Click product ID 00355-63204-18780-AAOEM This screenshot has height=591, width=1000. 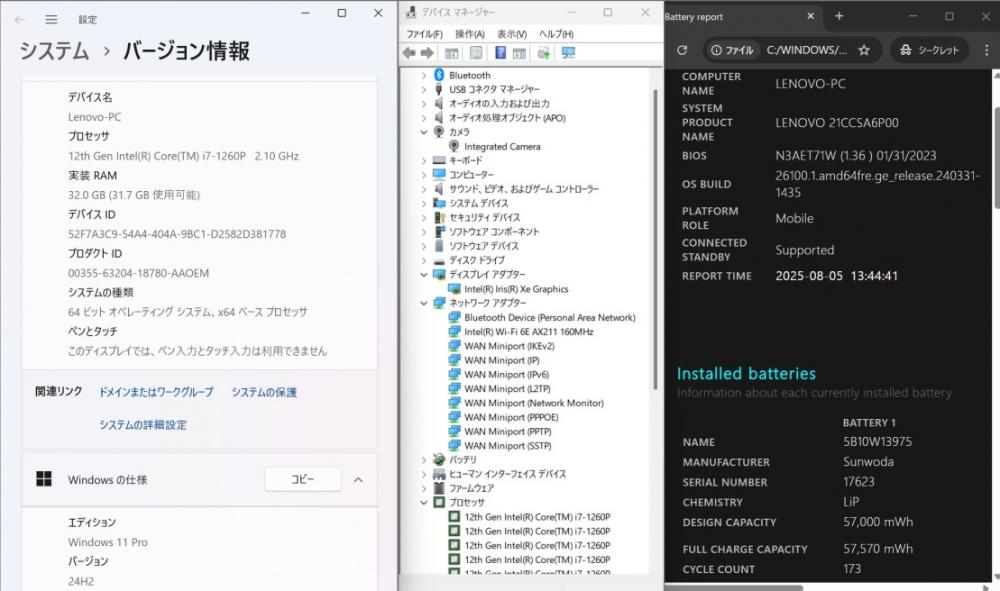(138, 273)
